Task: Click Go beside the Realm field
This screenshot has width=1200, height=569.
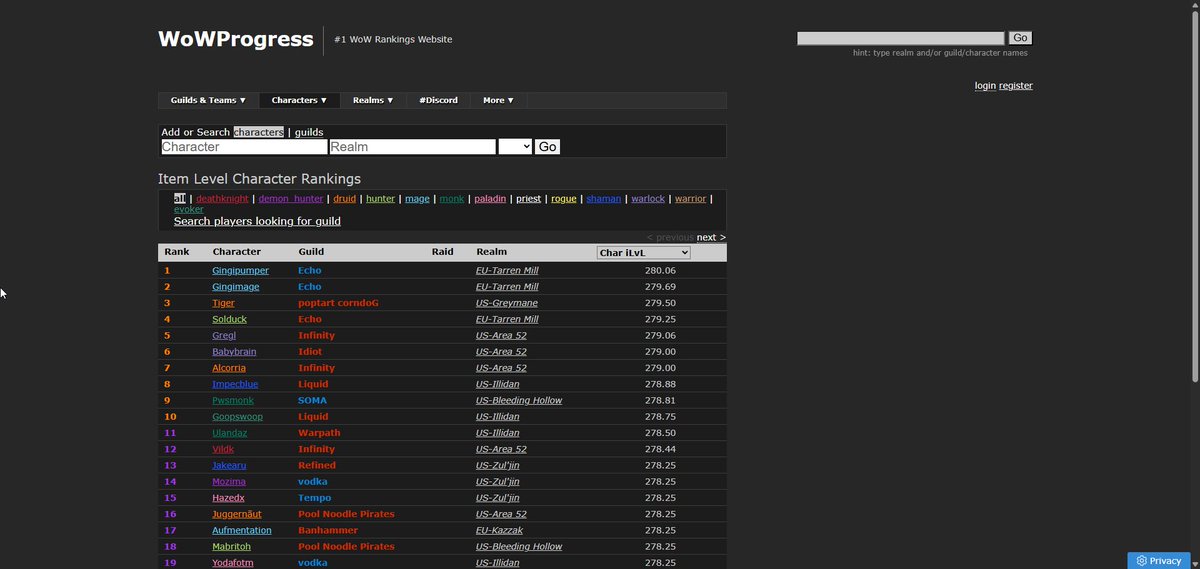Action: pyautogui.click(x=547, y=146)
